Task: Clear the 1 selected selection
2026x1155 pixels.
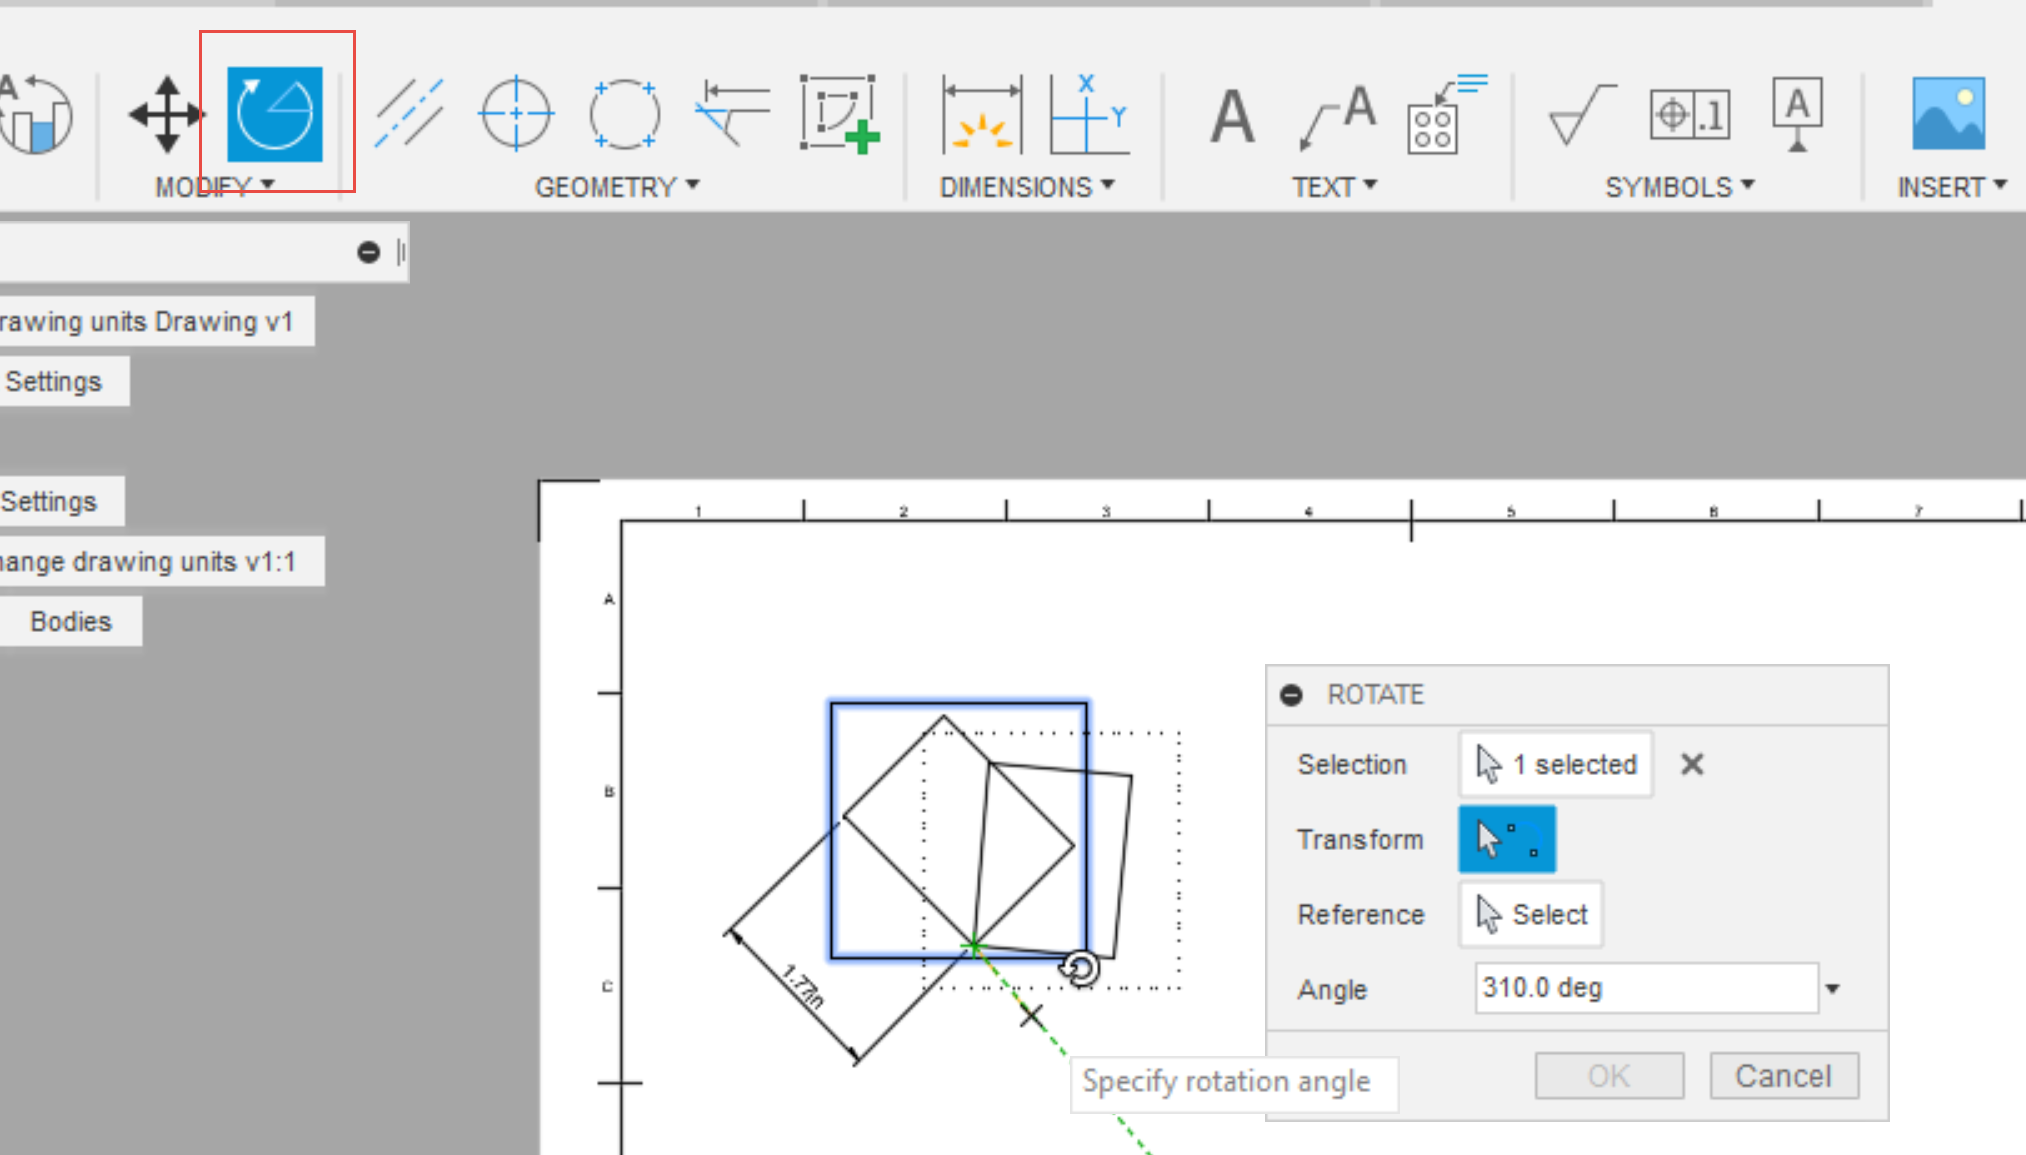Action: [x=1692, y=765]
